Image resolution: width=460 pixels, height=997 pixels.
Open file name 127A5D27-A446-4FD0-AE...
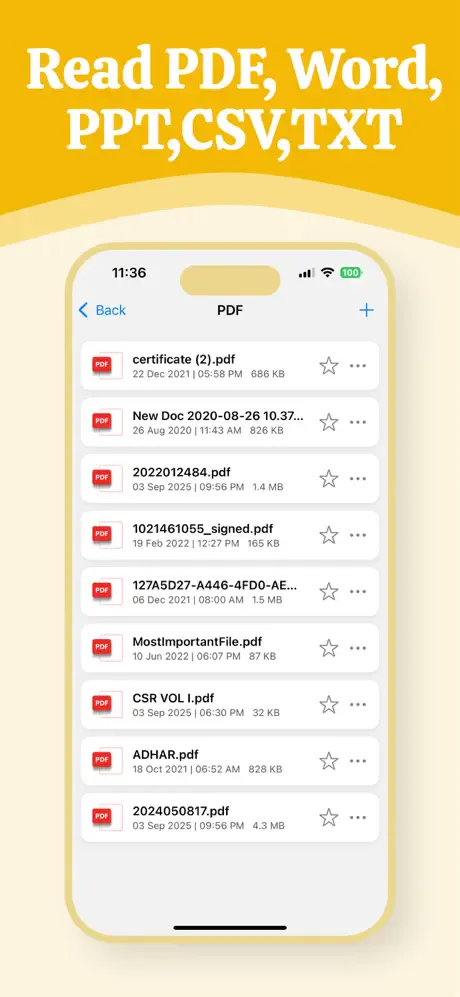tap(215, 586)
